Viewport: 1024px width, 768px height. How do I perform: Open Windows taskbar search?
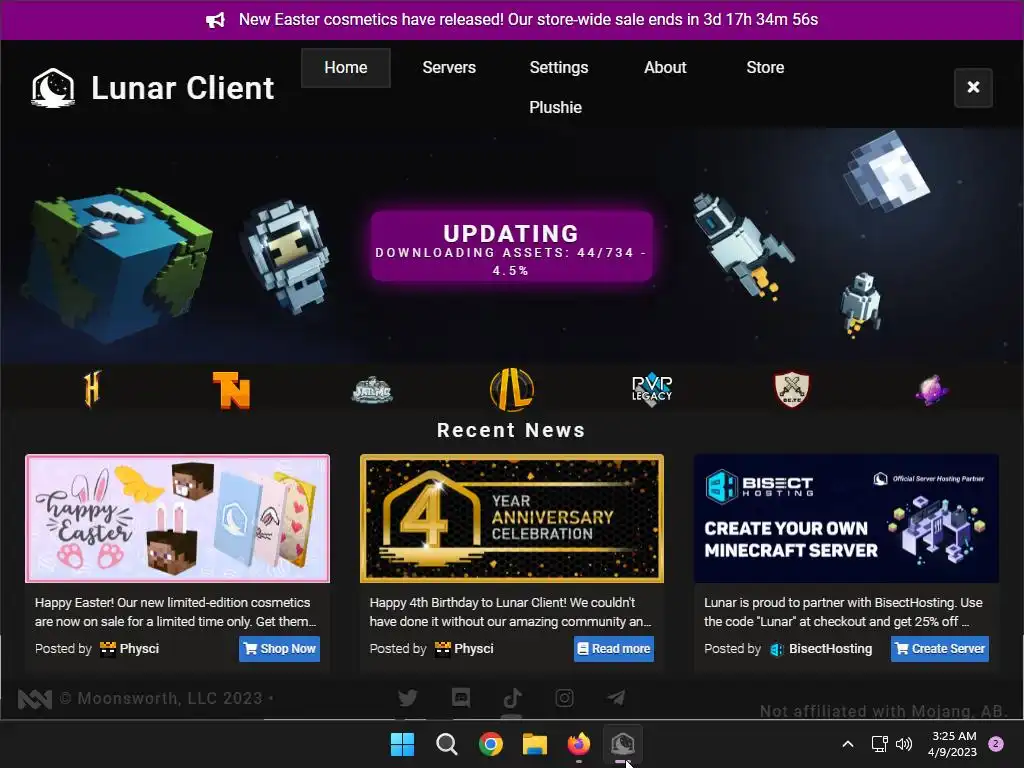click(x=447, y=744)
